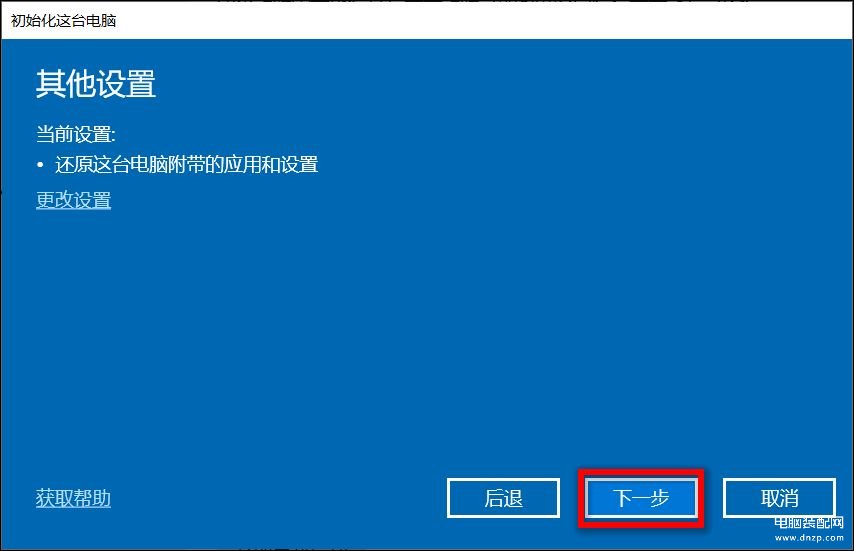Click the 还原这台电脑附带的应用和设置 list item
This screenshot has width=854, height=551.
(187, 164)
